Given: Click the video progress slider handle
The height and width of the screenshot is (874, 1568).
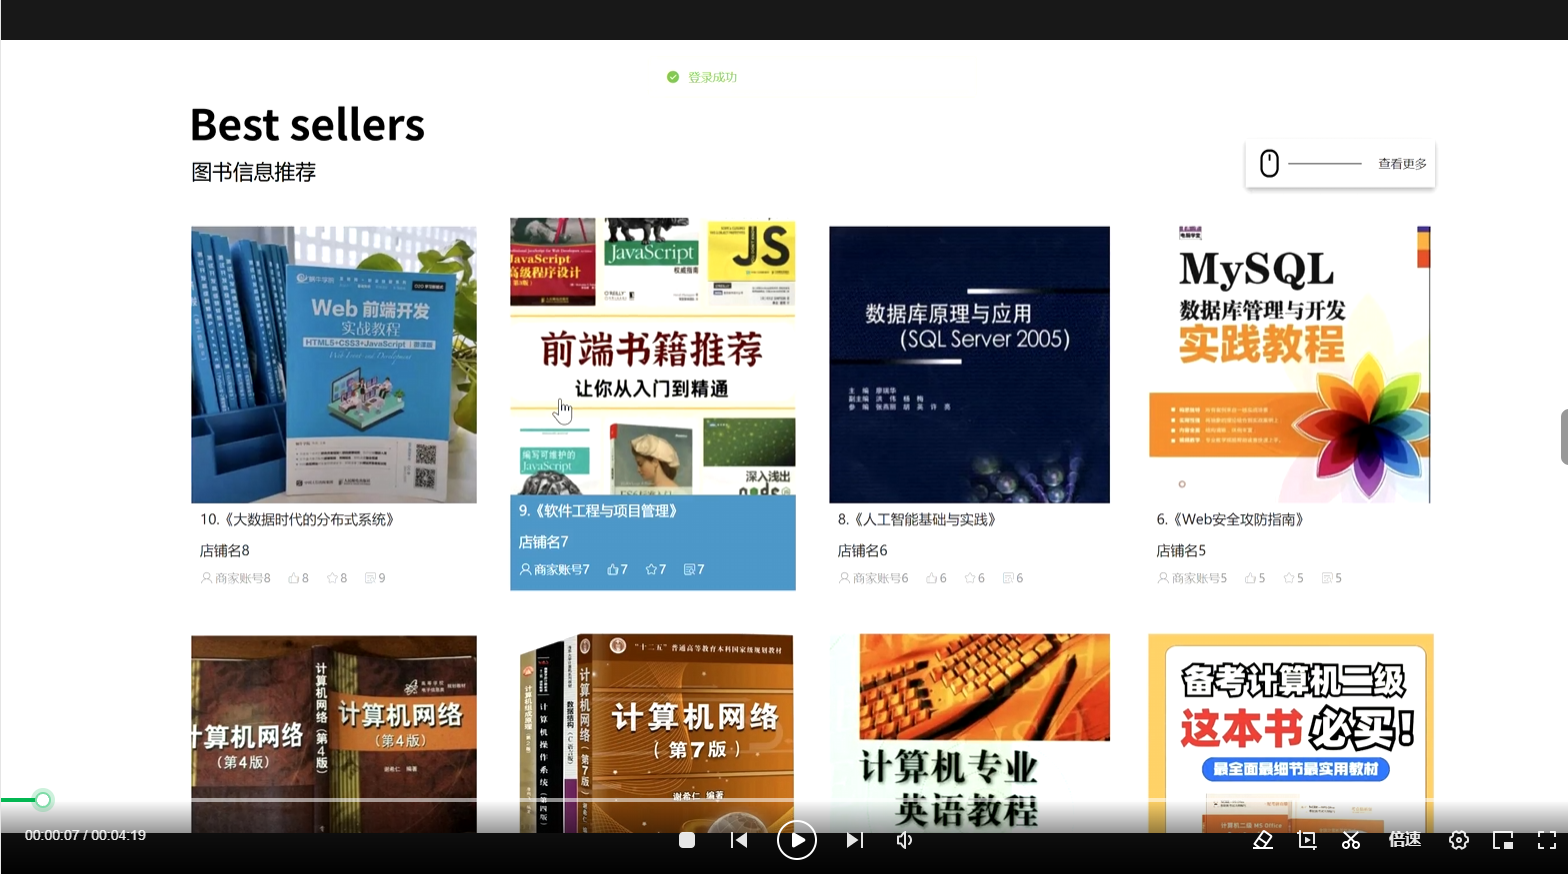Looking at the screenshot, I should click(43, 800).
